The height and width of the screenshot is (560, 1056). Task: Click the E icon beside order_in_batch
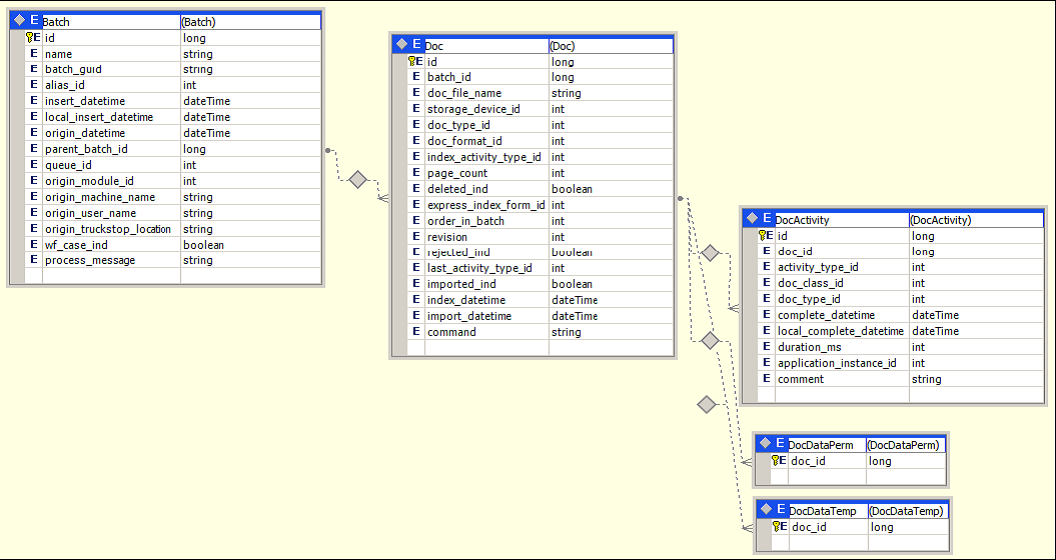(416, 221)
